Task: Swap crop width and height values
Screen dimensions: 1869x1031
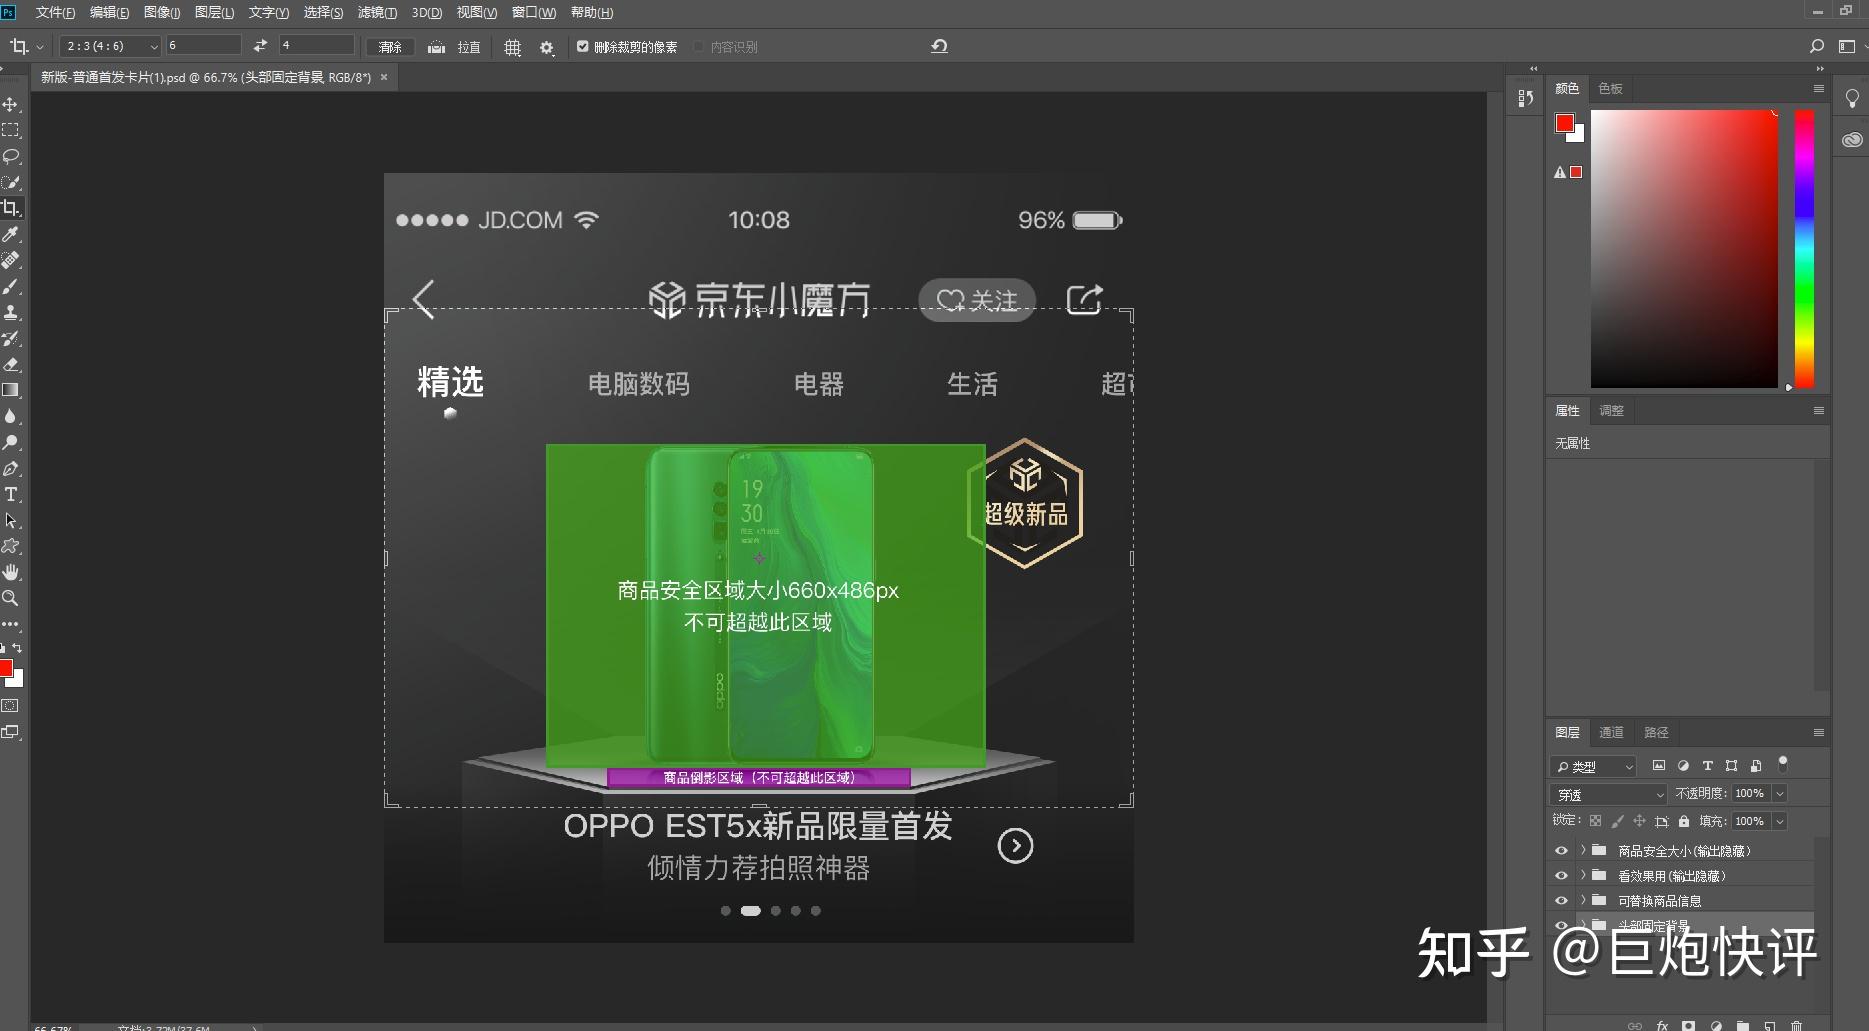Action: [260, 46]
